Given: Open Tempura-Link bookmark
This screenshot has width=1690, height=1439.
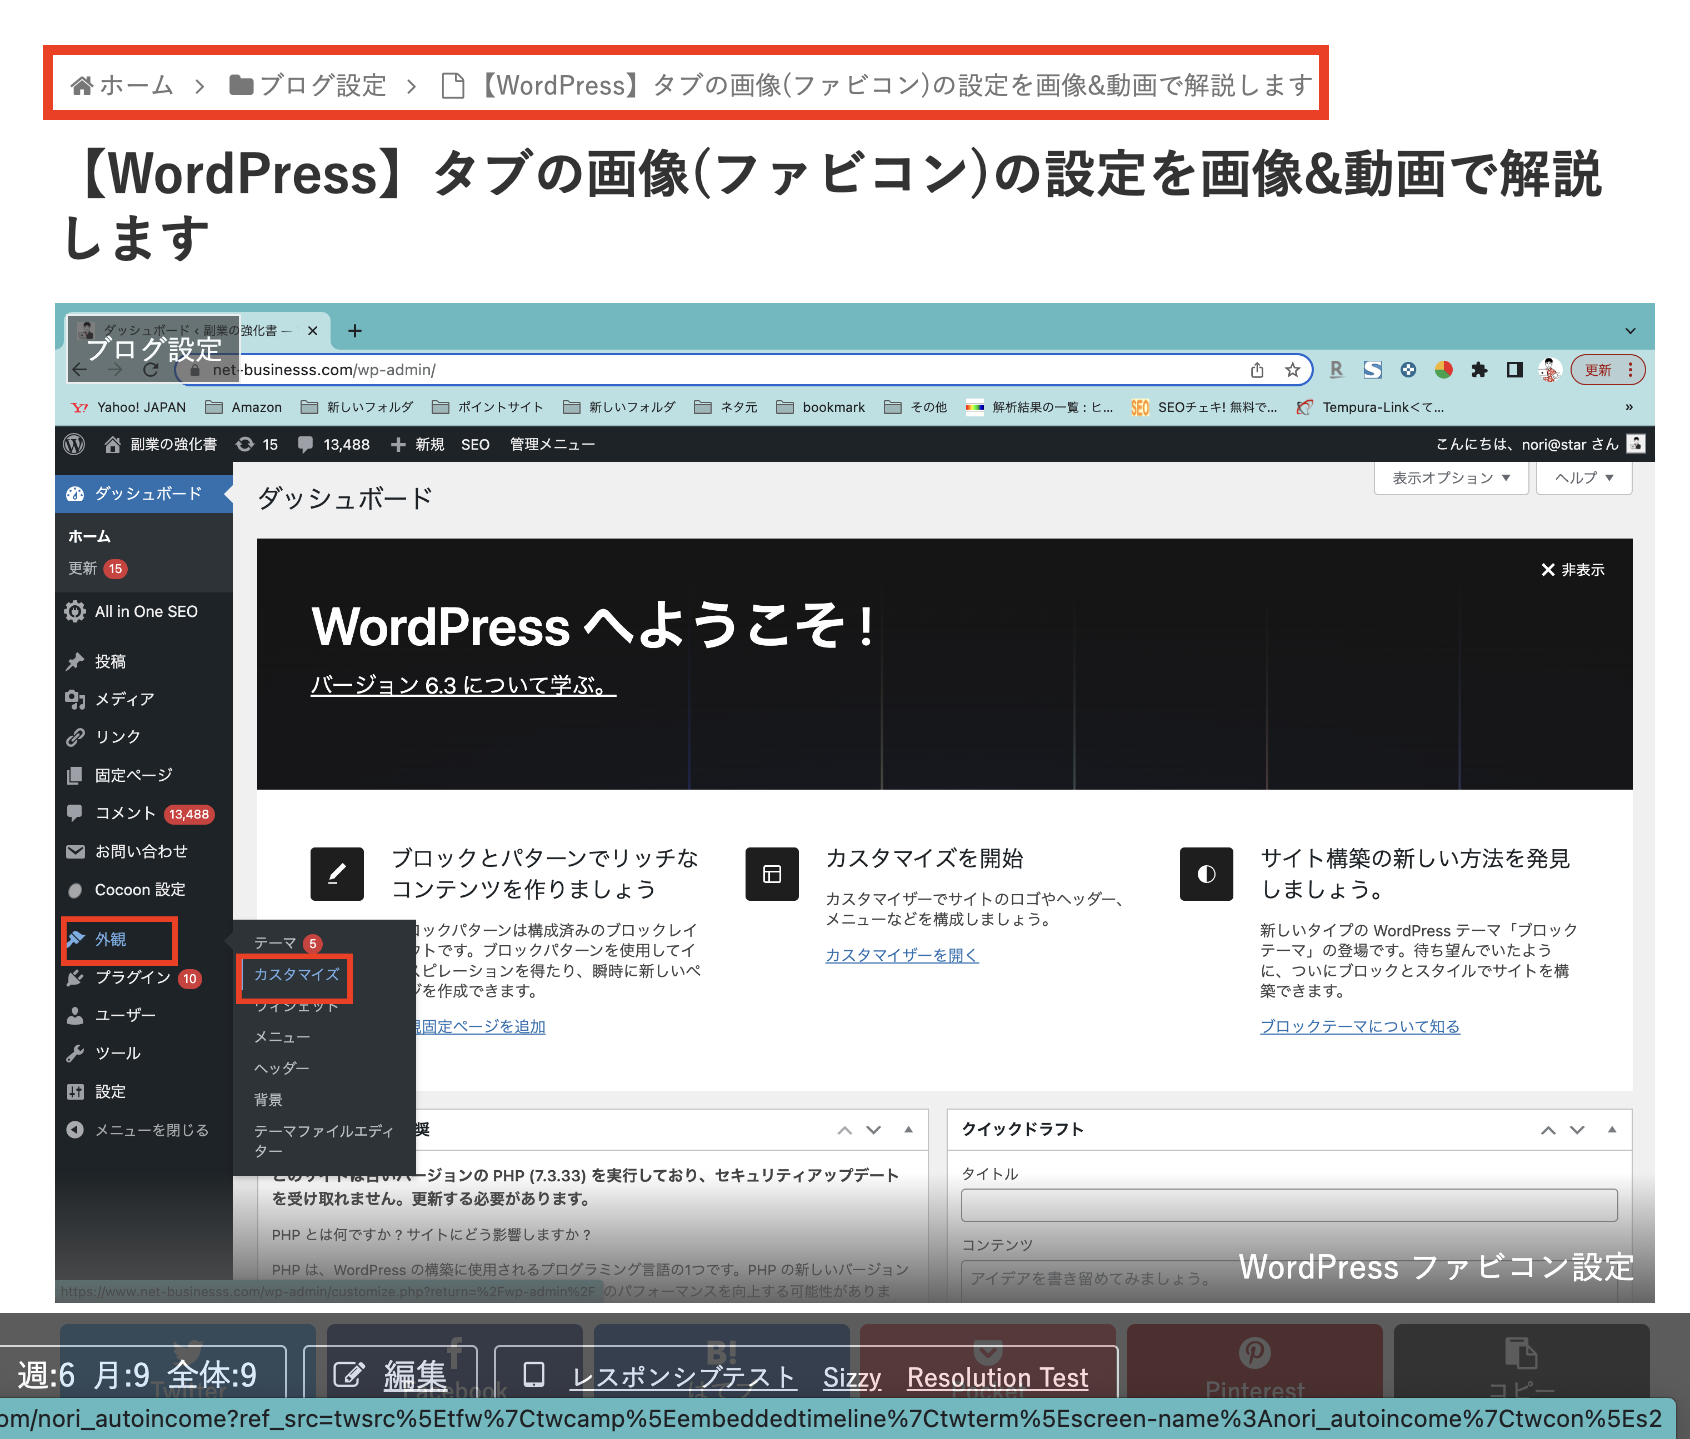Looking at the screenshot, I should tap(1371, 407).
